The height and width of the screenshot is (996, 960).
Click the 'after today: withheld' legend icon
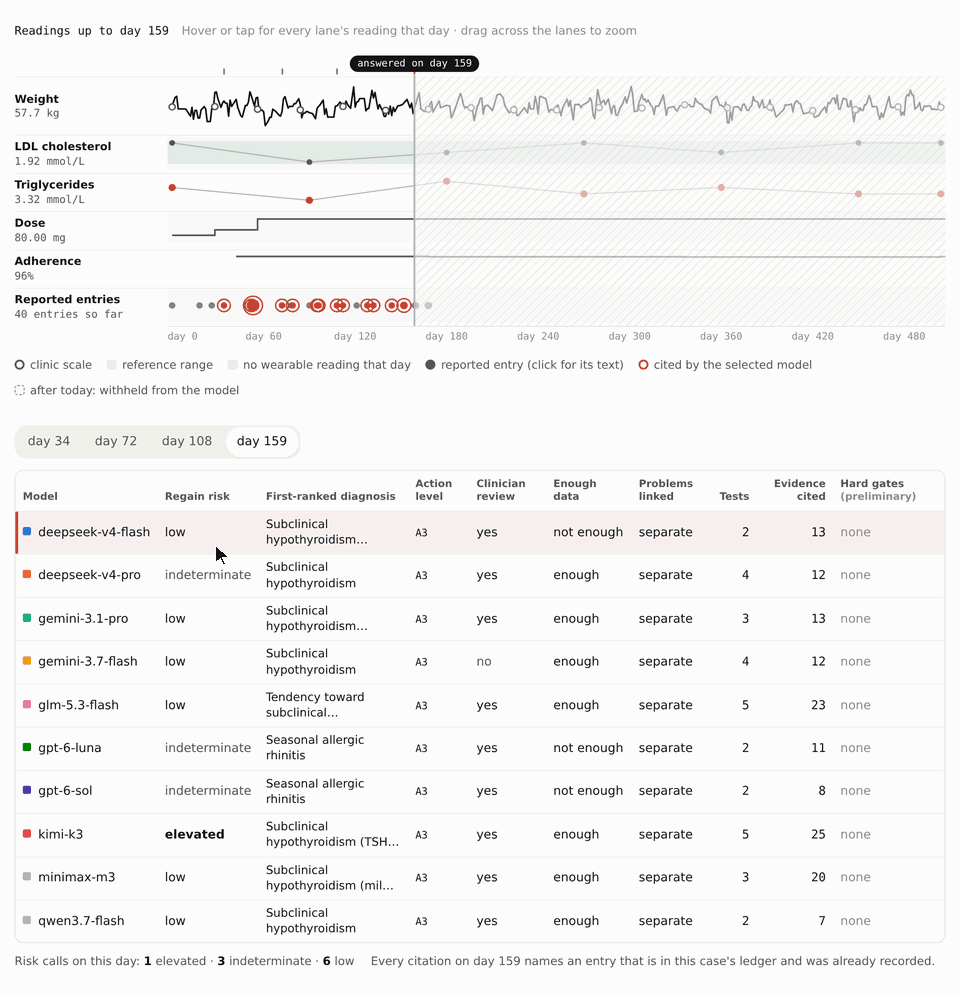(x=20, y=390)
